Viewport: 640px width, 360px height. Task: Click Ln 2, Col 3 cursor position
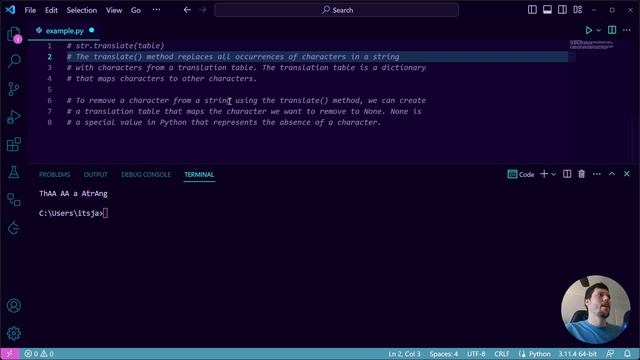404,354
